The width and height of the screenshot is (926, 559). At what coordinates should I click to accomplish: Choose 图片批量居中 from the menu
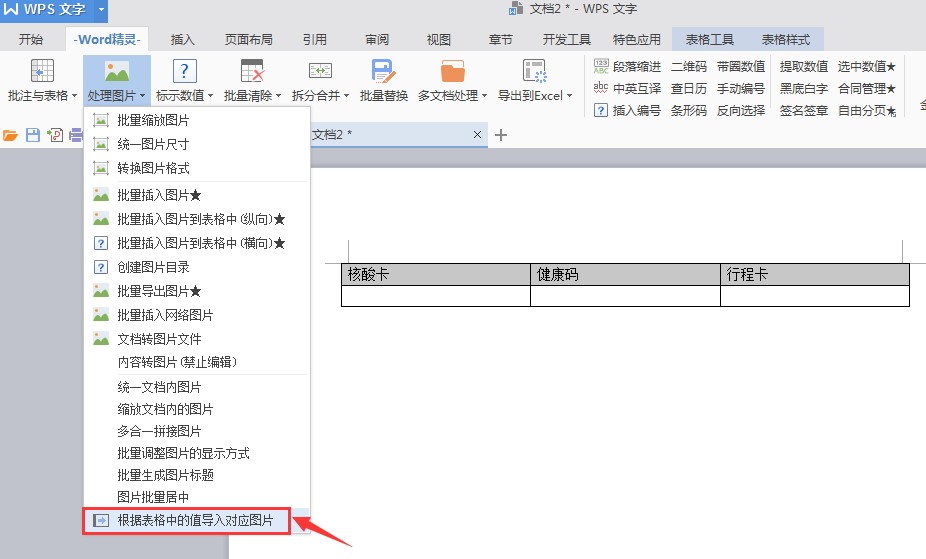click(x=197, y=497)
